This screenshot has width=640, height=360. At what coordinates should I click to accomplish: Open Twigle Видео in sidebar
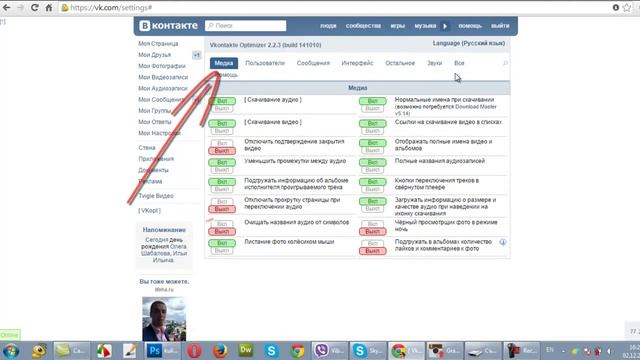[156, 196]
